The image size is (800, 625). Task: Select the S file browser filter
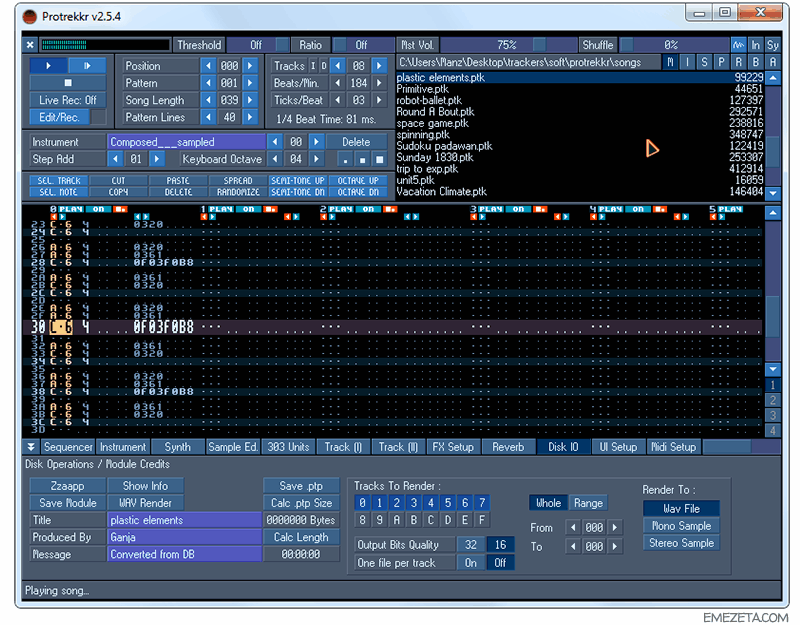coord(705,62)
